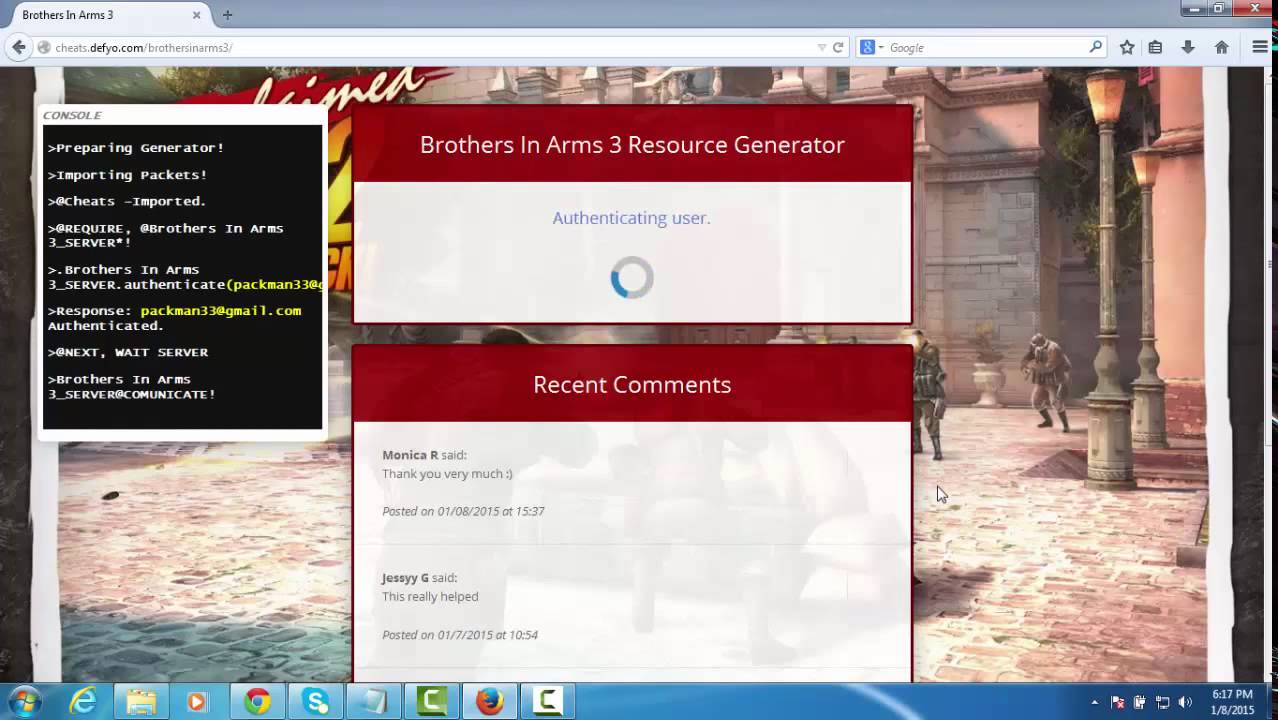The image size is (1278, 720).
Task: Click the '>@NEXT, WAIT SERVER' console line
Action: coord(128,352)
